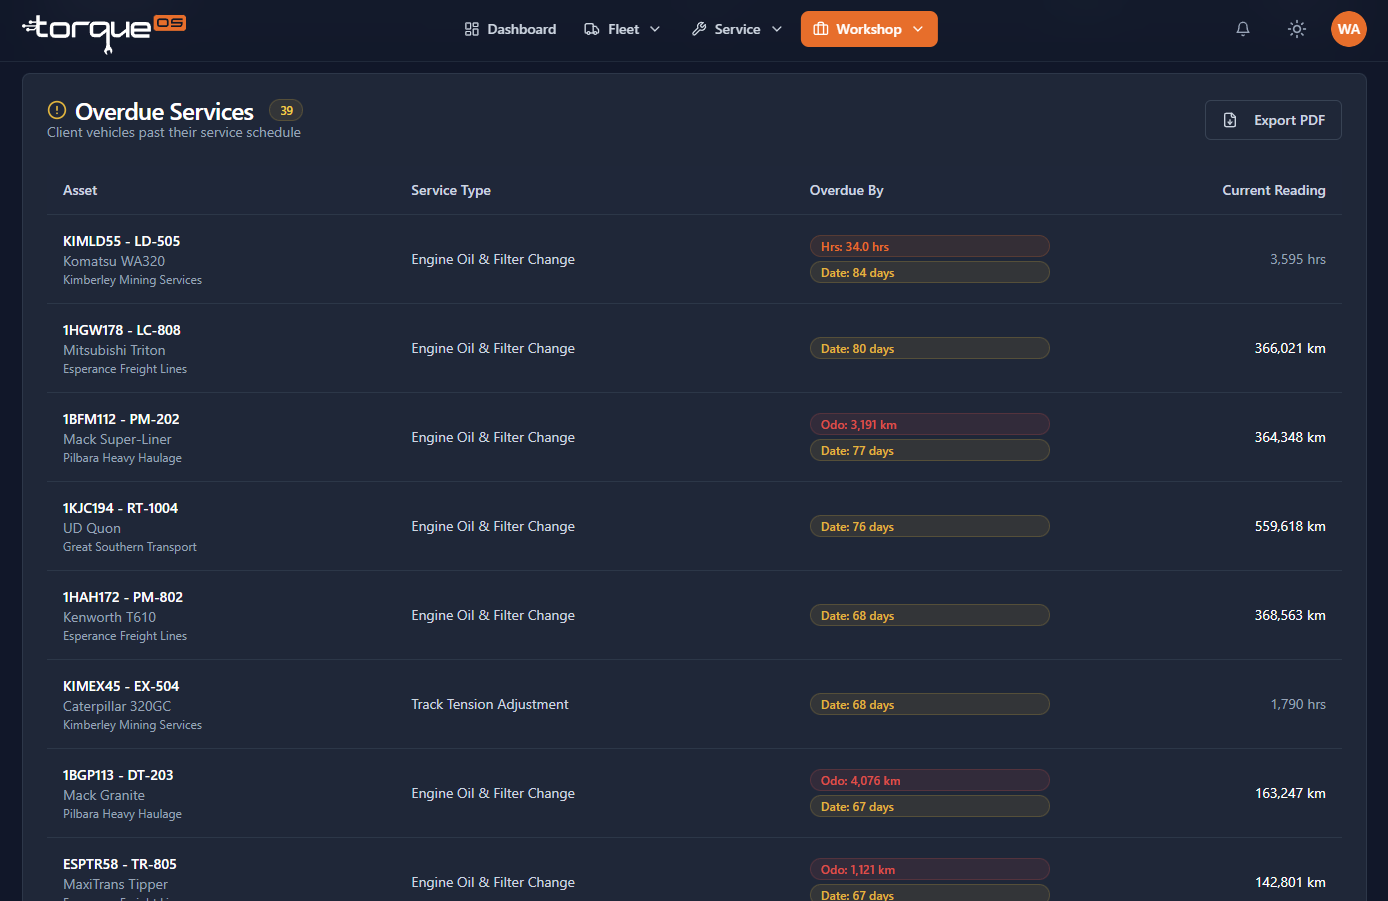
Task: Select the Kenworth T610 model text
Action: point(109,617)
